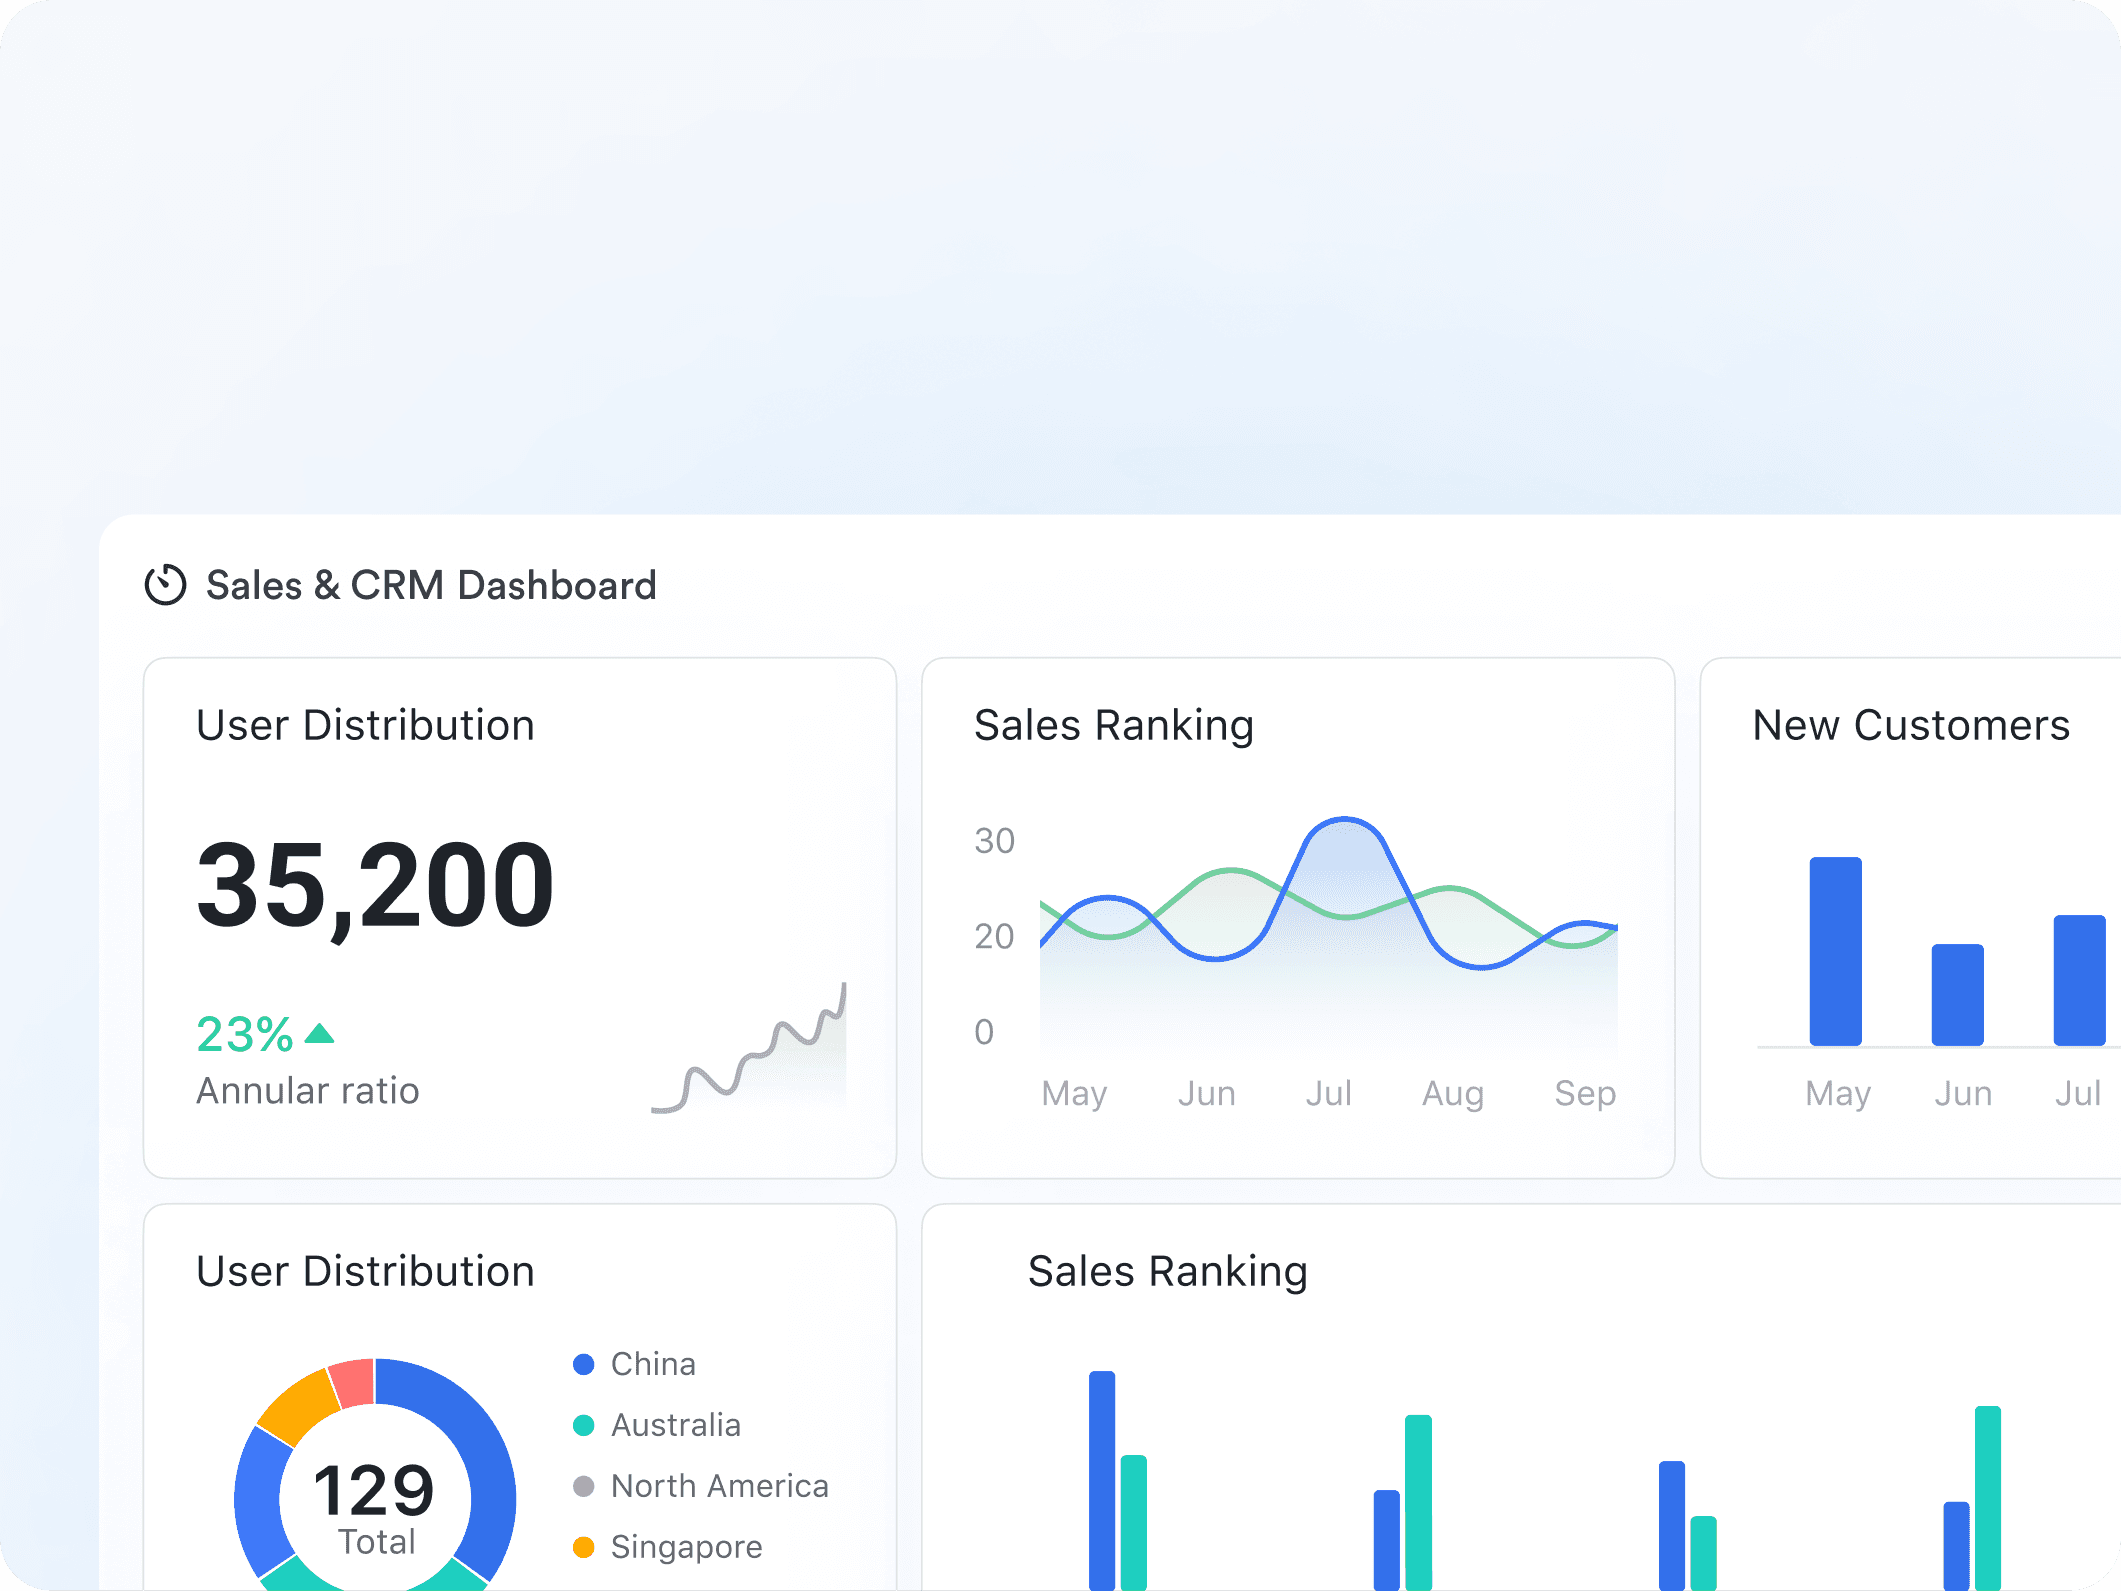Click the tallest blue bar in lower Sales Ranking
This screenshot has width=2121, height=1591.
(x=1101, y=1480)
